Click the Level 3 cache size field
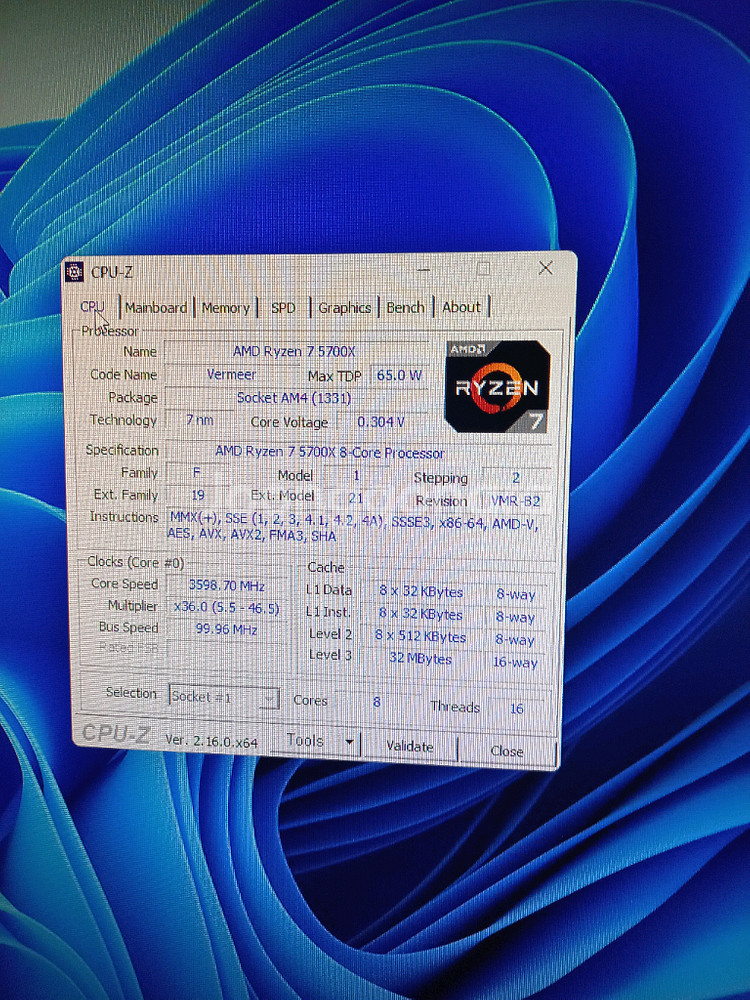 coord(420,660)
